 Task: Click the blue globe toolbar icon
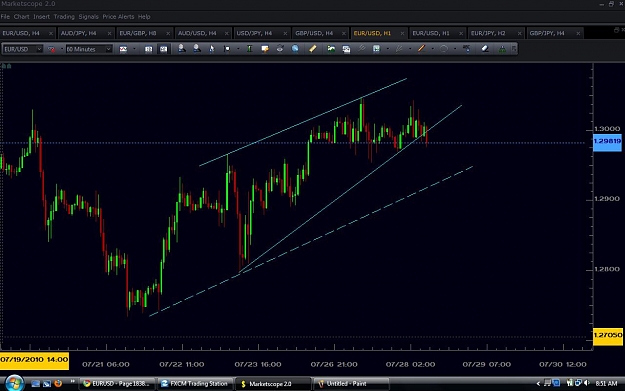point(295,49)
